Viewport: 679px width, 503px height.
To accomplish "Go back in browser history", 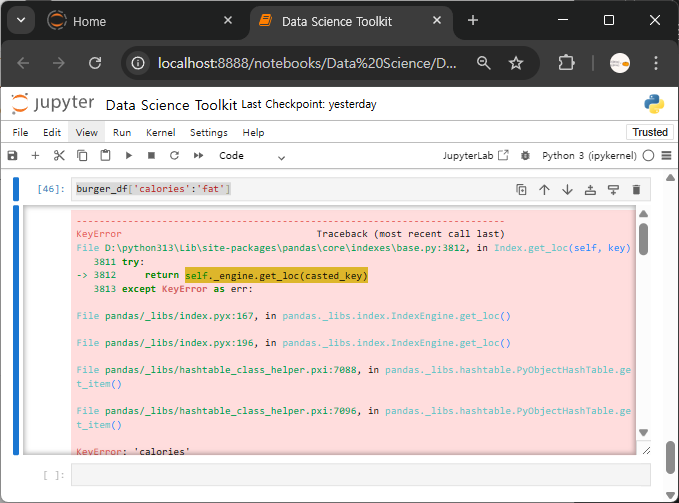I will click(23, 63).
